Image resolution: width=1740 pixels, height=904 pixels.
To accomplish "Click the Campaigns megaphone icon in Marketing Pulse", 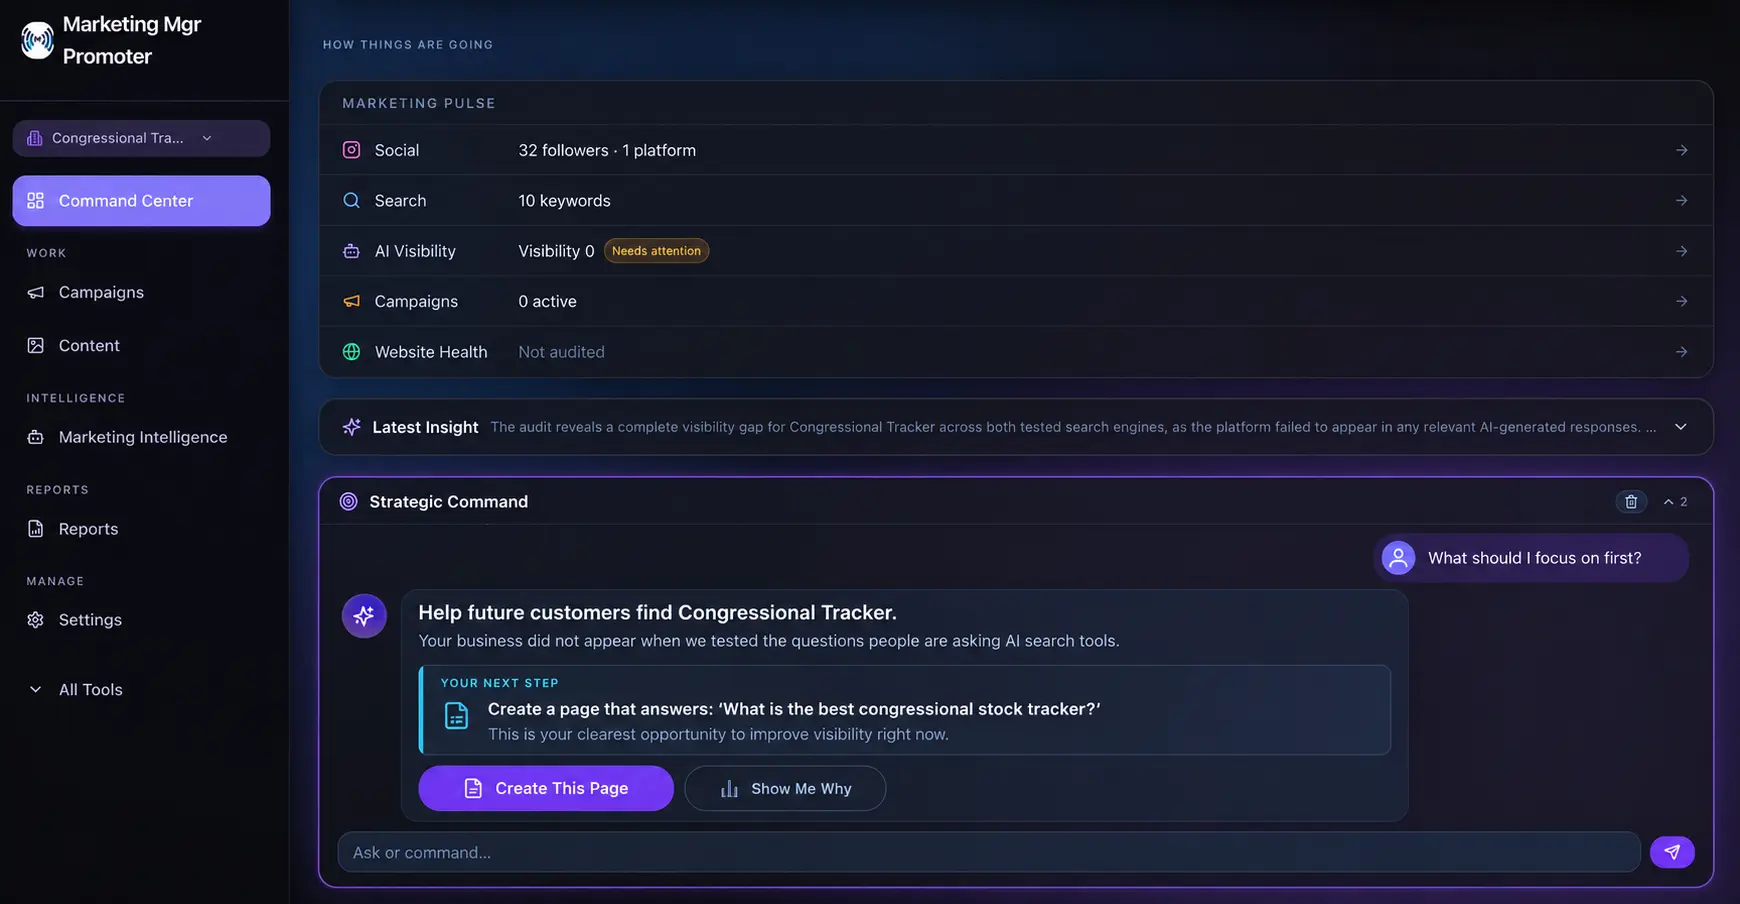I will coord(351,301).
